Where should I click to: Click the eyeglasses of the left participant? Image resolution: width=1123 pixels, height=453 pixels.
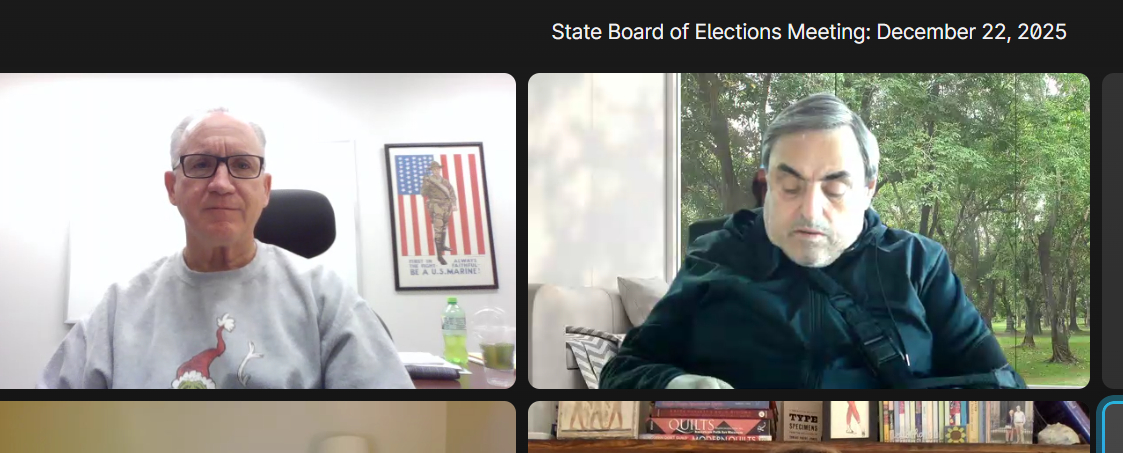click(x=221, y=166)
